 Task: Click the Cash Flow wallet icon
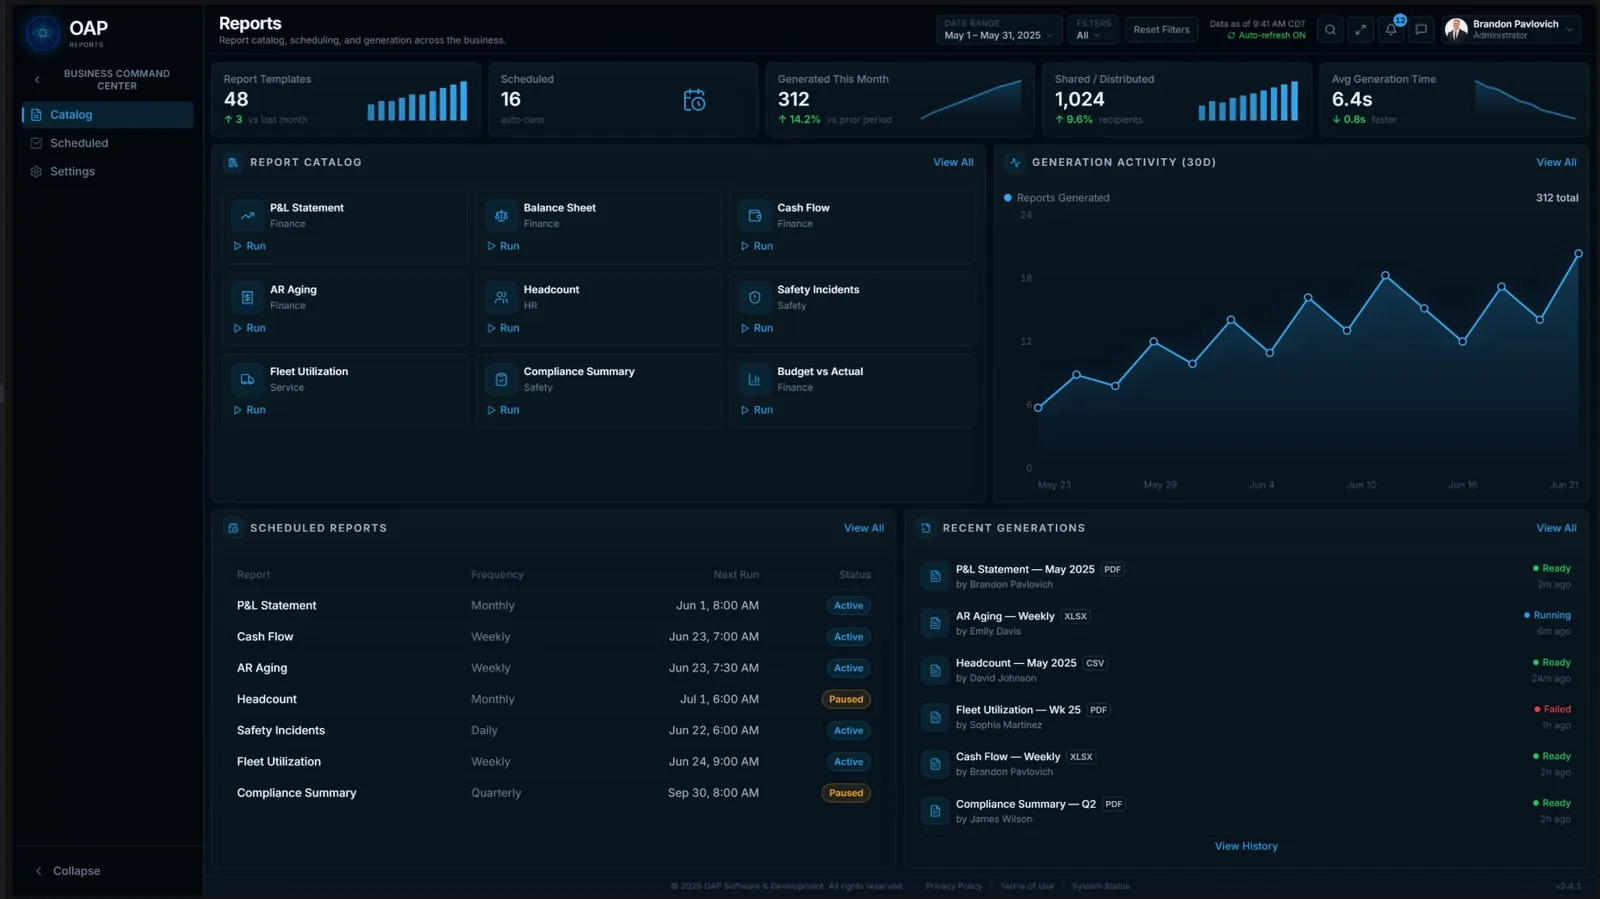point(755,216)
